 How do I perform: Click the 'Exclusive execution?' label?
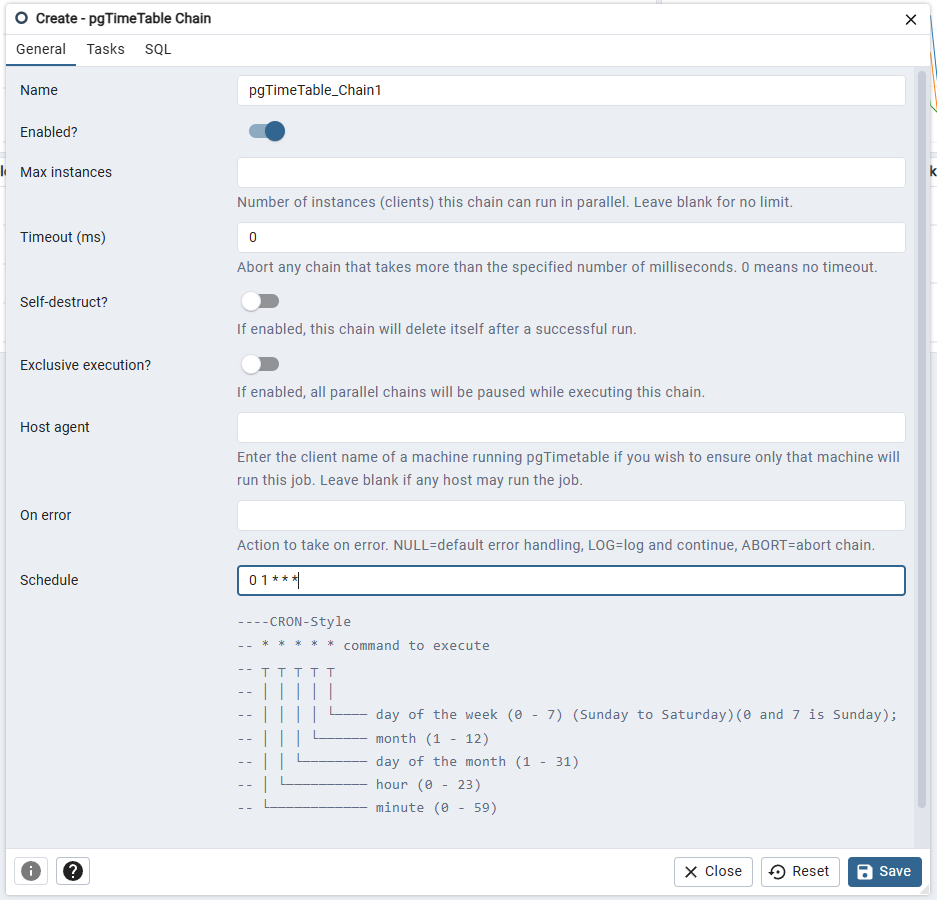(x=85, y=365)
